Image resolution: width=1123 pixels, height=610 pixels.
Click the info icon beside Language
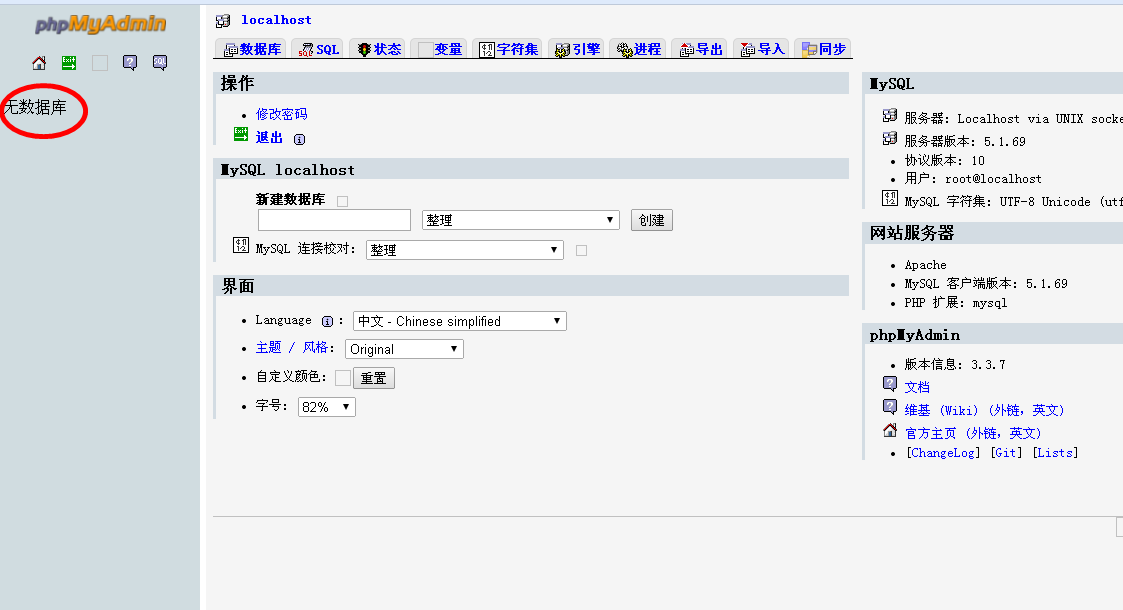(327, 321)
